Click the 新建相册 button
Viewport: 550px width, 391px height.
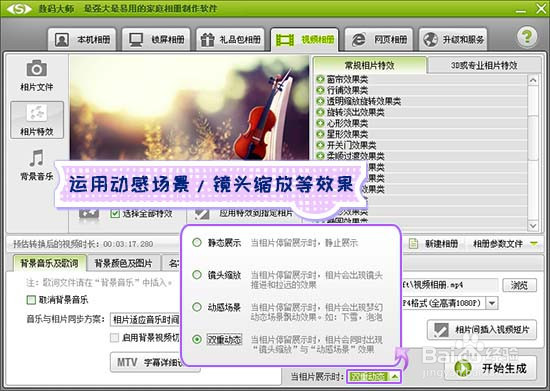click(x=434, y=243)
